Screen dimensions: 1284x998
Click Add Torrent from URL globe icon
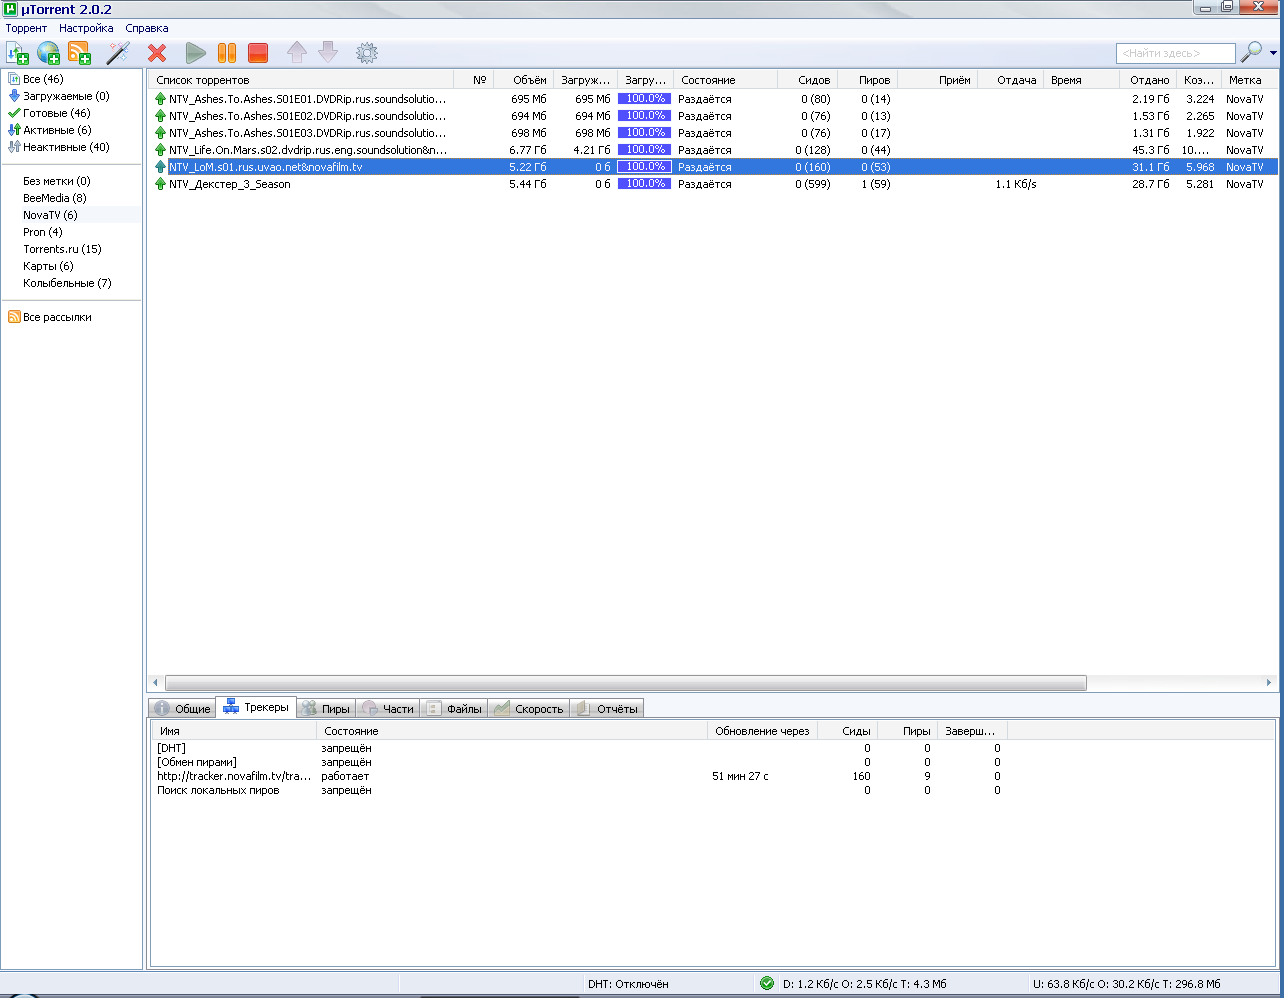click(x=48, y=53)
